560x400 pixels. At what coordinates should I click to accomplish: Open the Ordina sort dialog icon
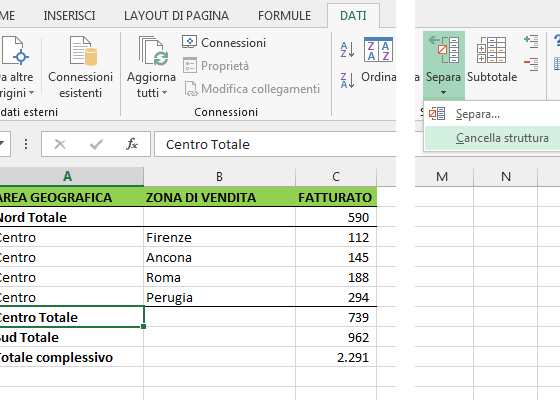378,49
